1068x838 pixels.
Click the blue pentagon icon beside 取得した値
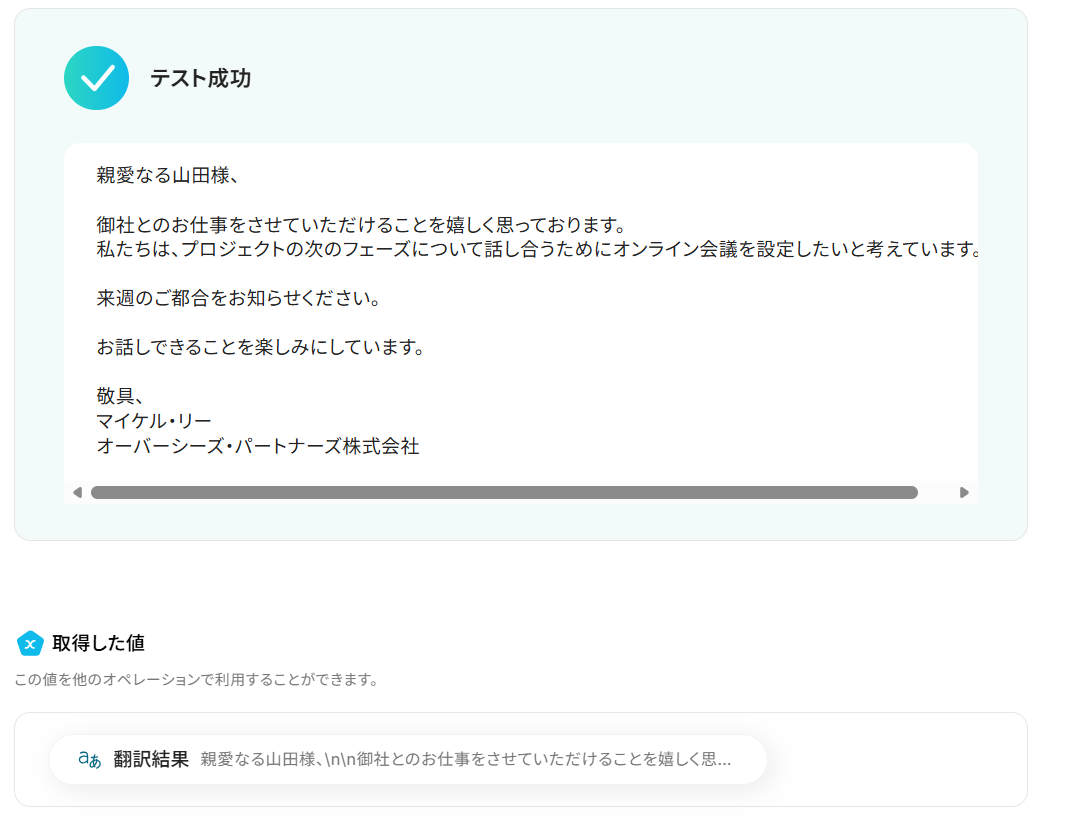30,643
